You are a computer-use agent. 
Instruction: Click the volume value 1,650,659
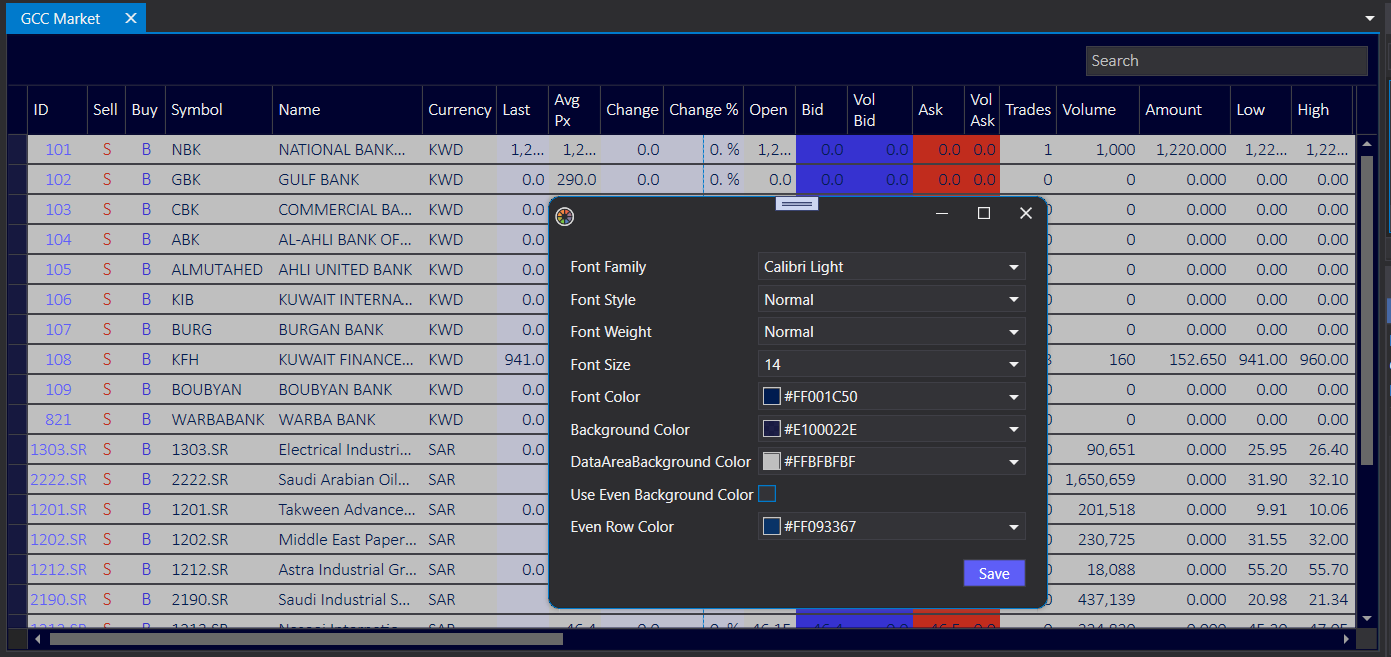[1100, 480]
